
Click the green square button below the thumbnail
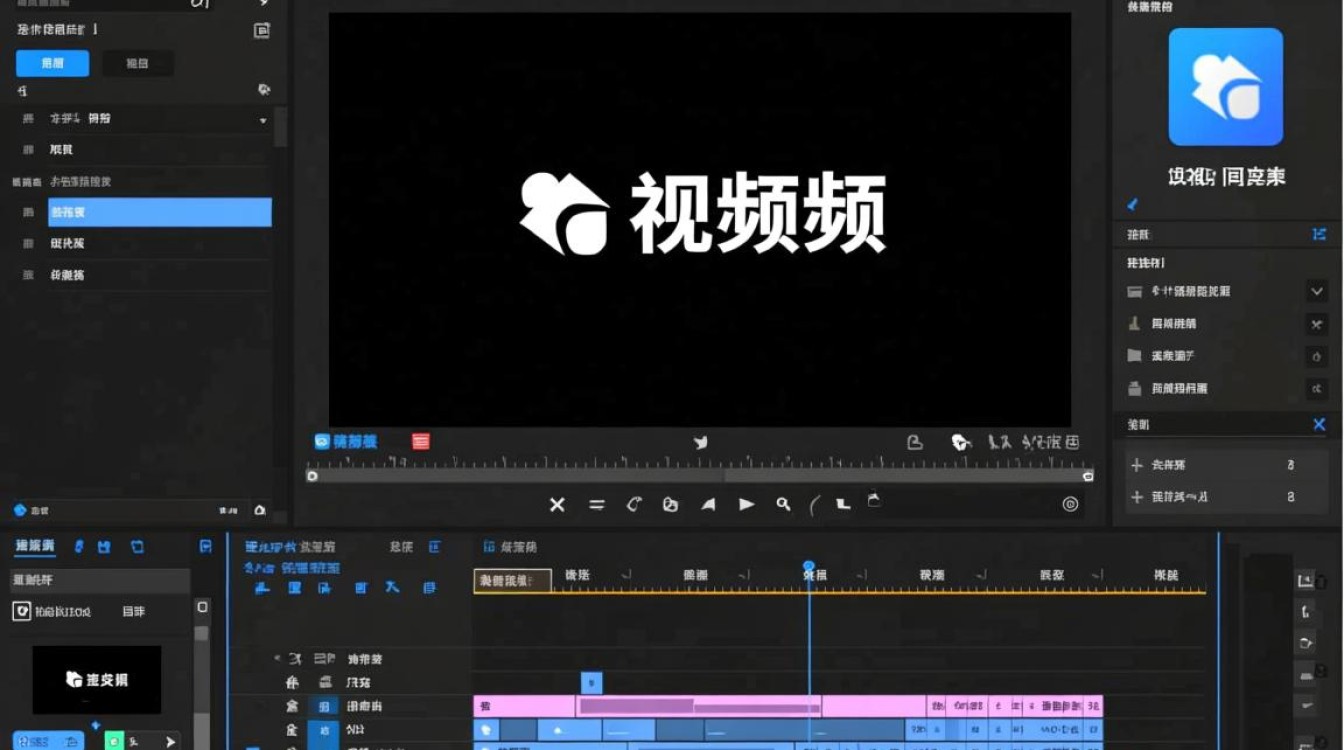pos(113,741)
